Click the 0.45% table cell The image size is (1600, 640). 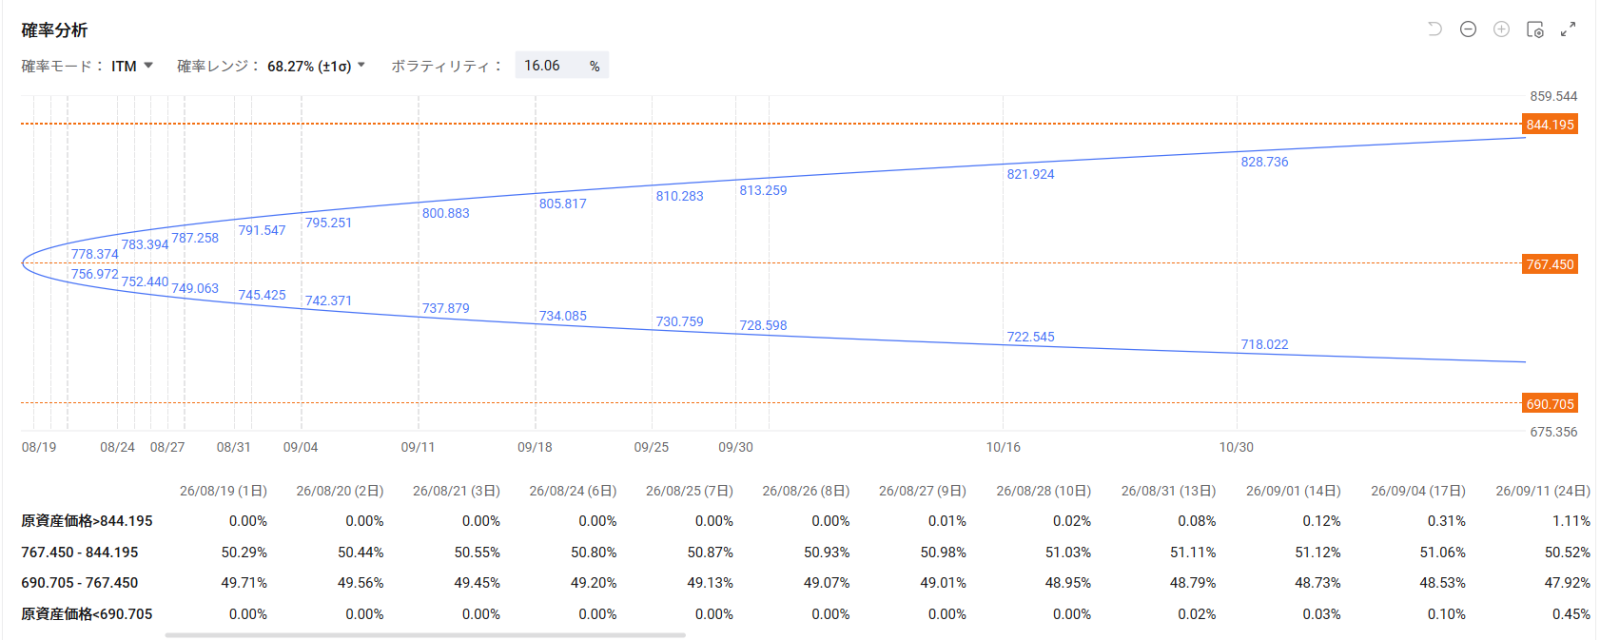tap(1571, 614)
